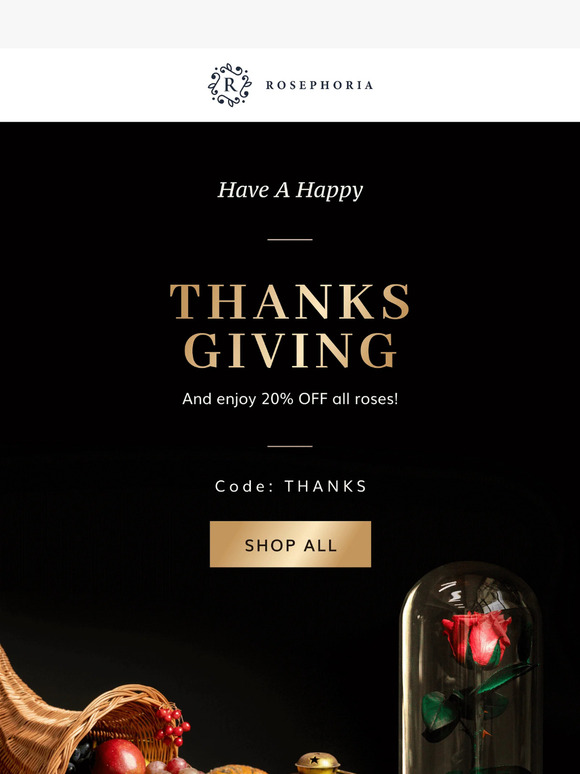
Task: Click the THANKS headline word
Action: pos(290,301)
